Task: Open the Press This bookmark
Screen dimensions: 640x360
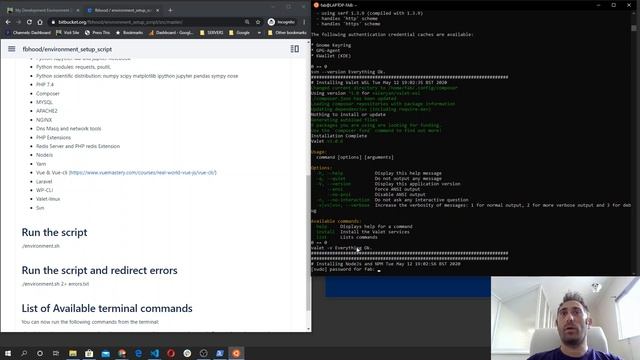Action: click(97, 33)
